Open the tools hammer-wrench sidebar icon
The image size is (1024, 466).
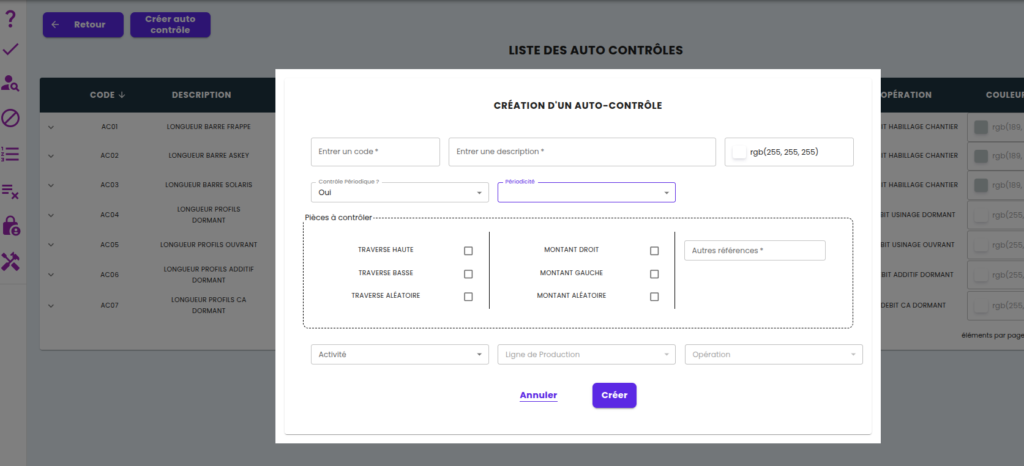pos(11,260)
